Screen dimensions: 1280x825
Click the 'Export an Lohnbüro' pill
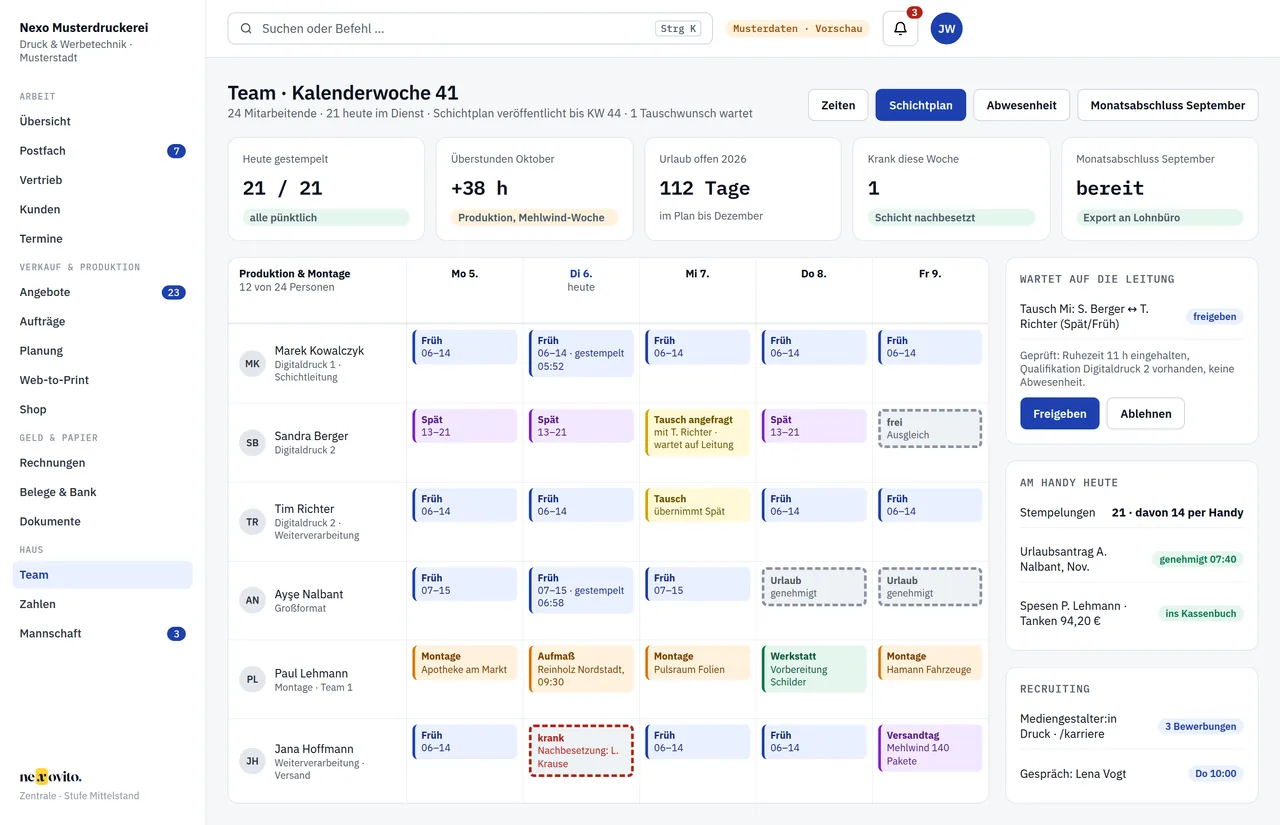pyautogui.click(x=1160, y=217)
